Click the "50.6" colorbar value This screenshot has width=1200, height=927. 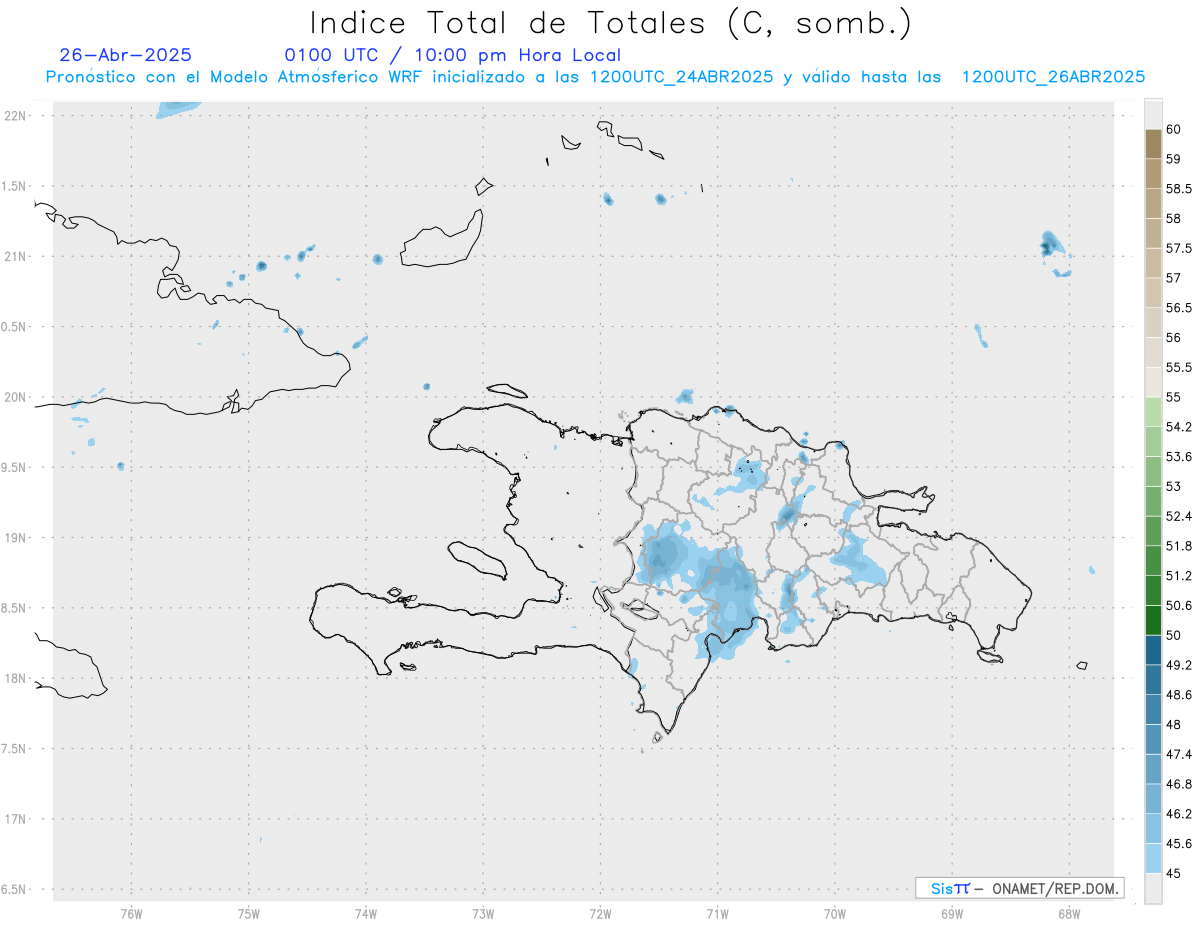[1179, 606]
